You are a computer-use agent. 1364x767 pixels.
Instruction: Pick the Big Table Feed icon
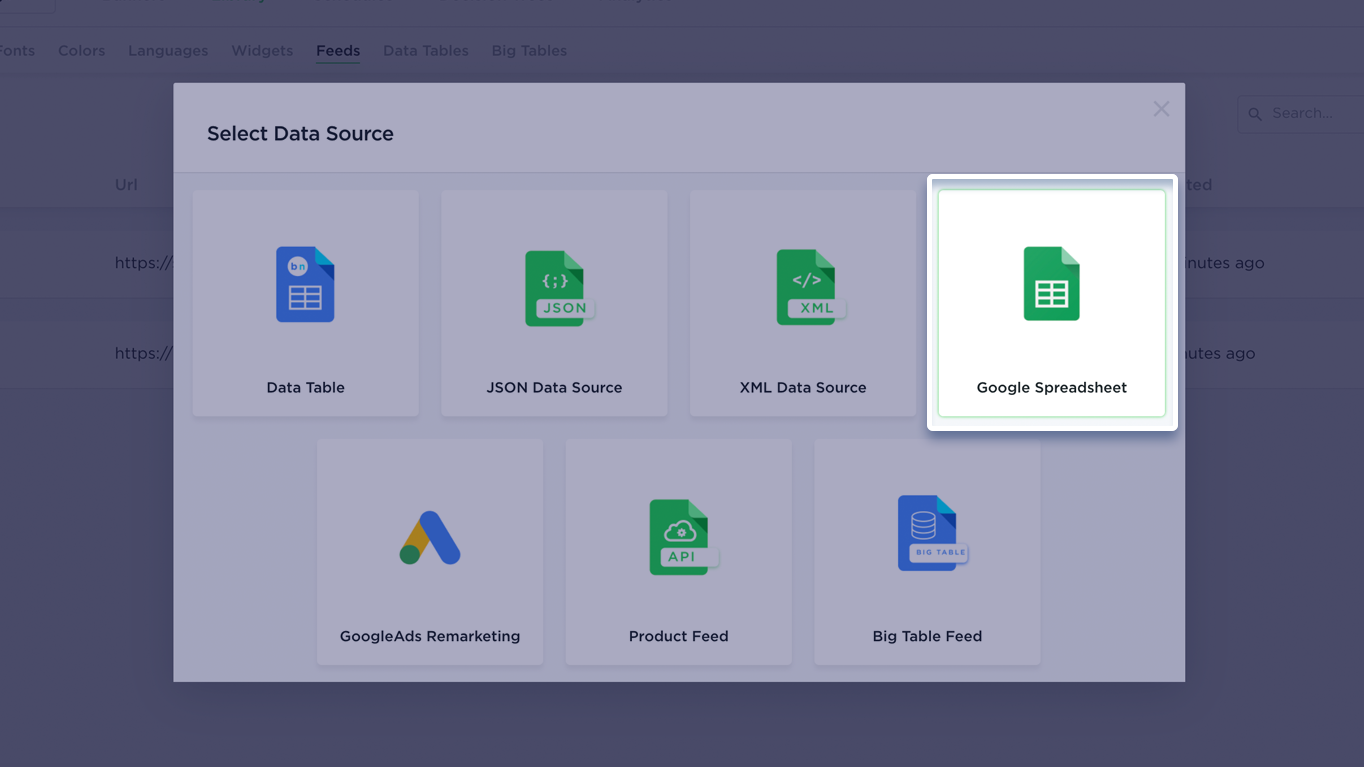[932, 533]
